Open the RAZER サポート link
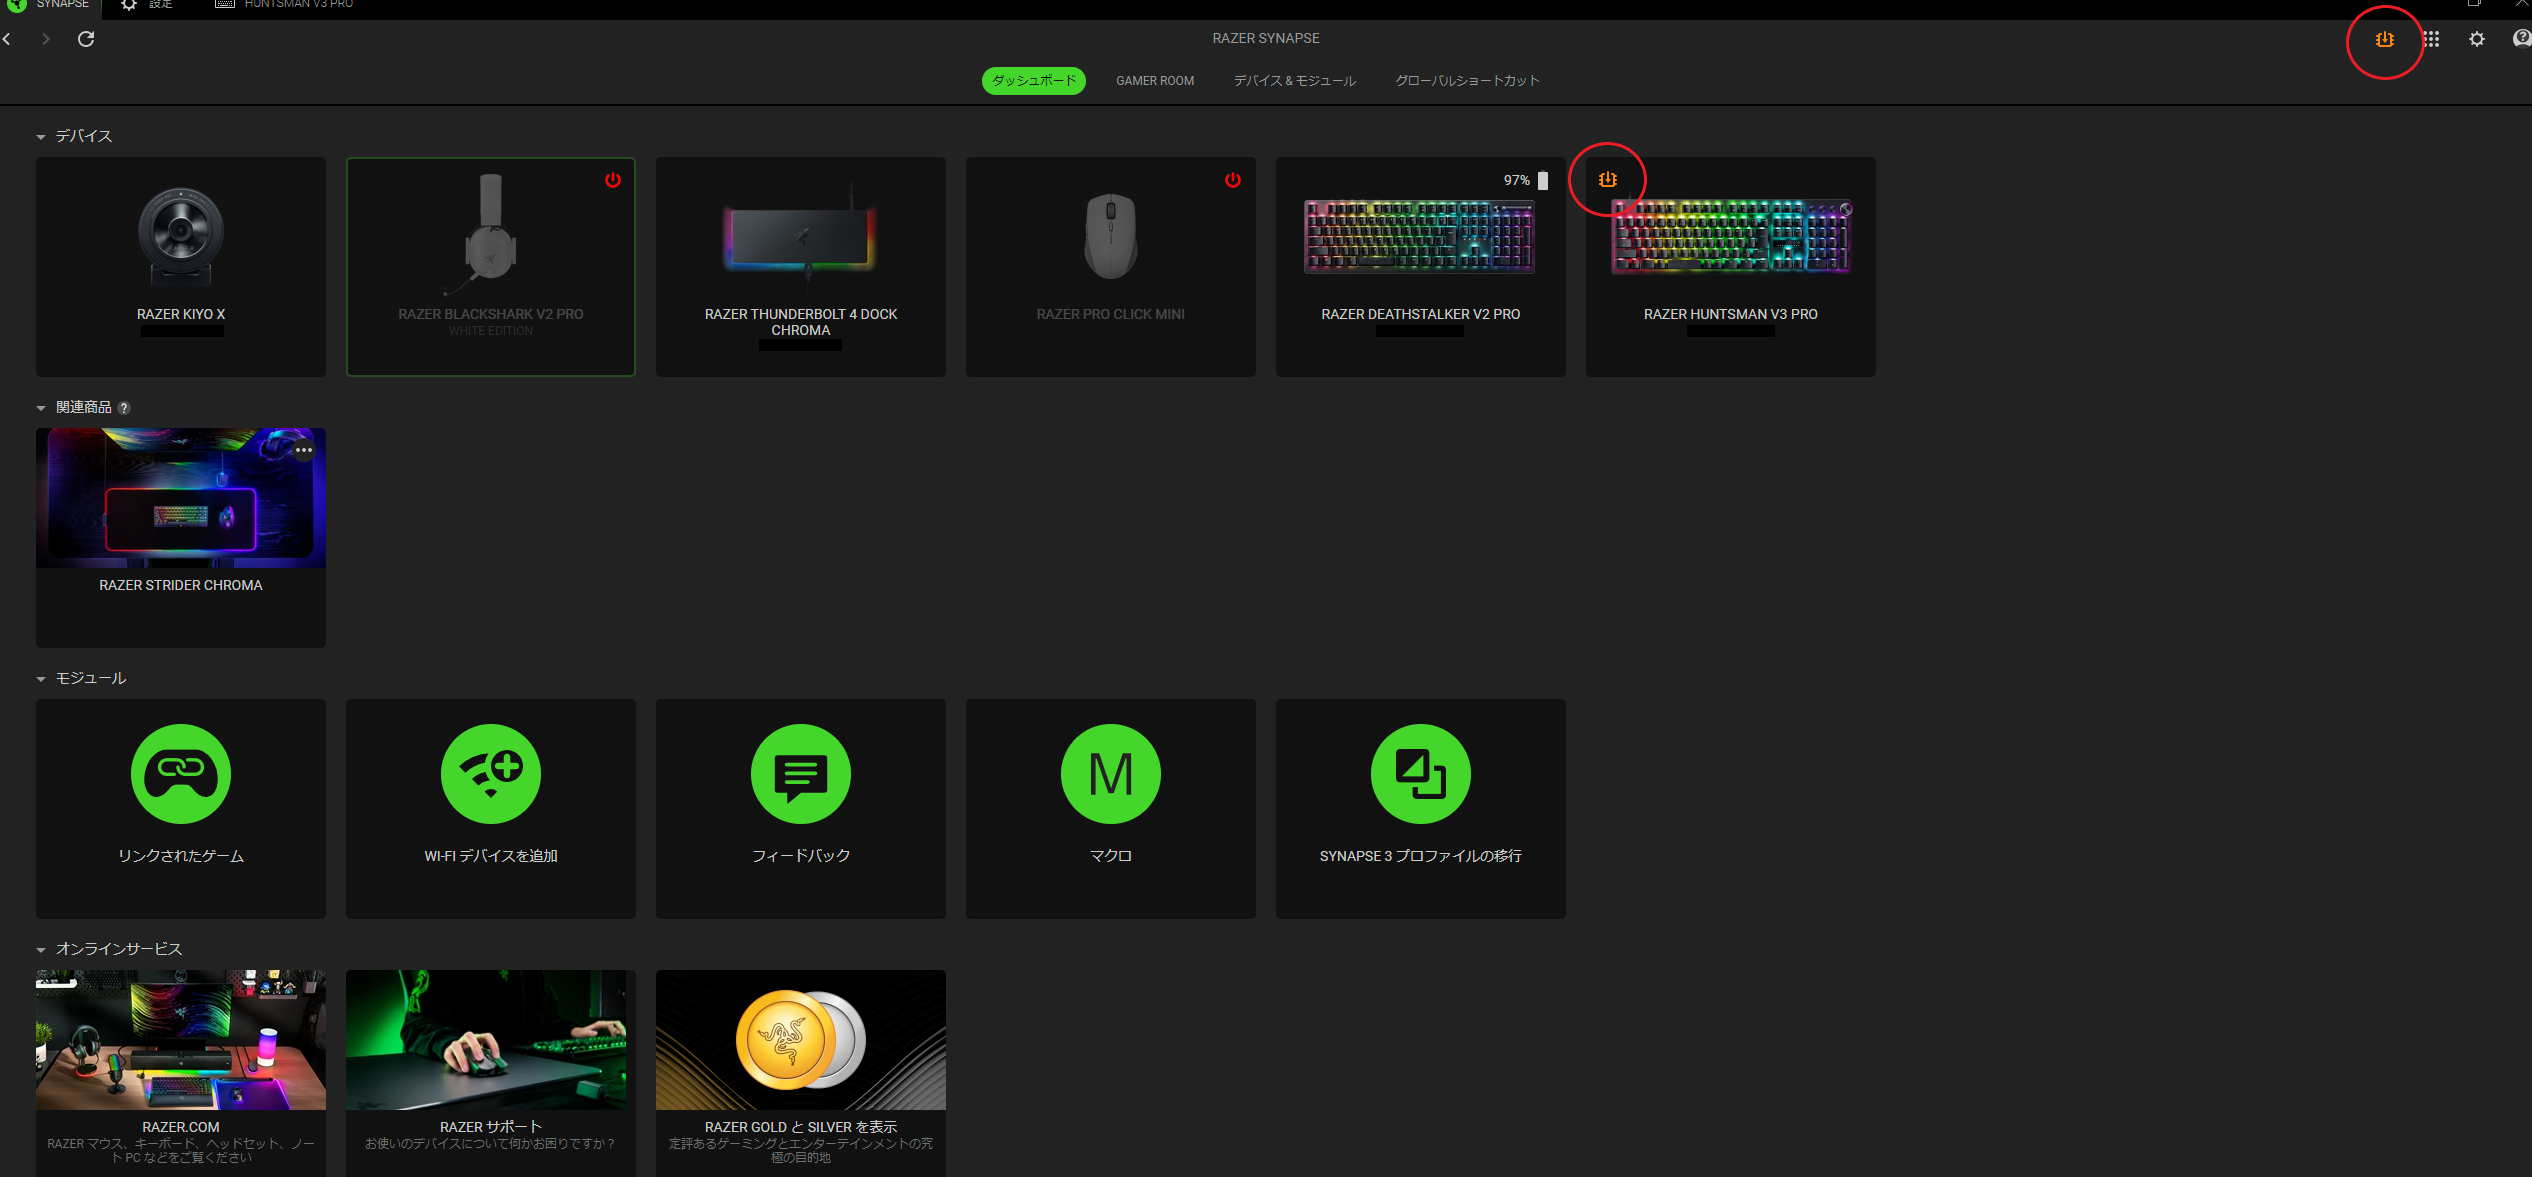The image size is (2532, 1177). point(491,1127)
